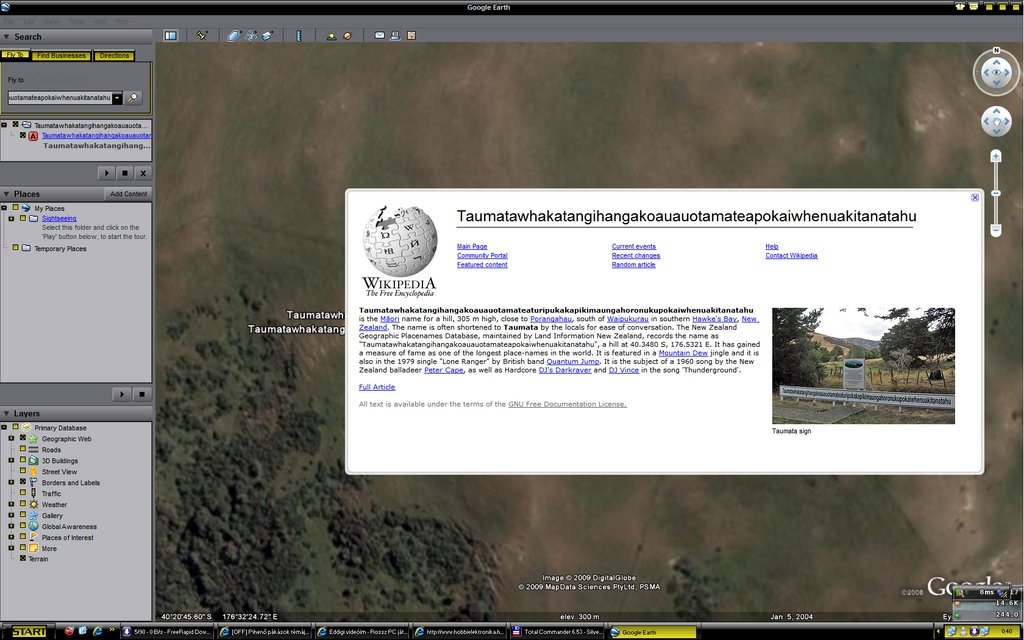Expand the More layer node

[11, 548]
